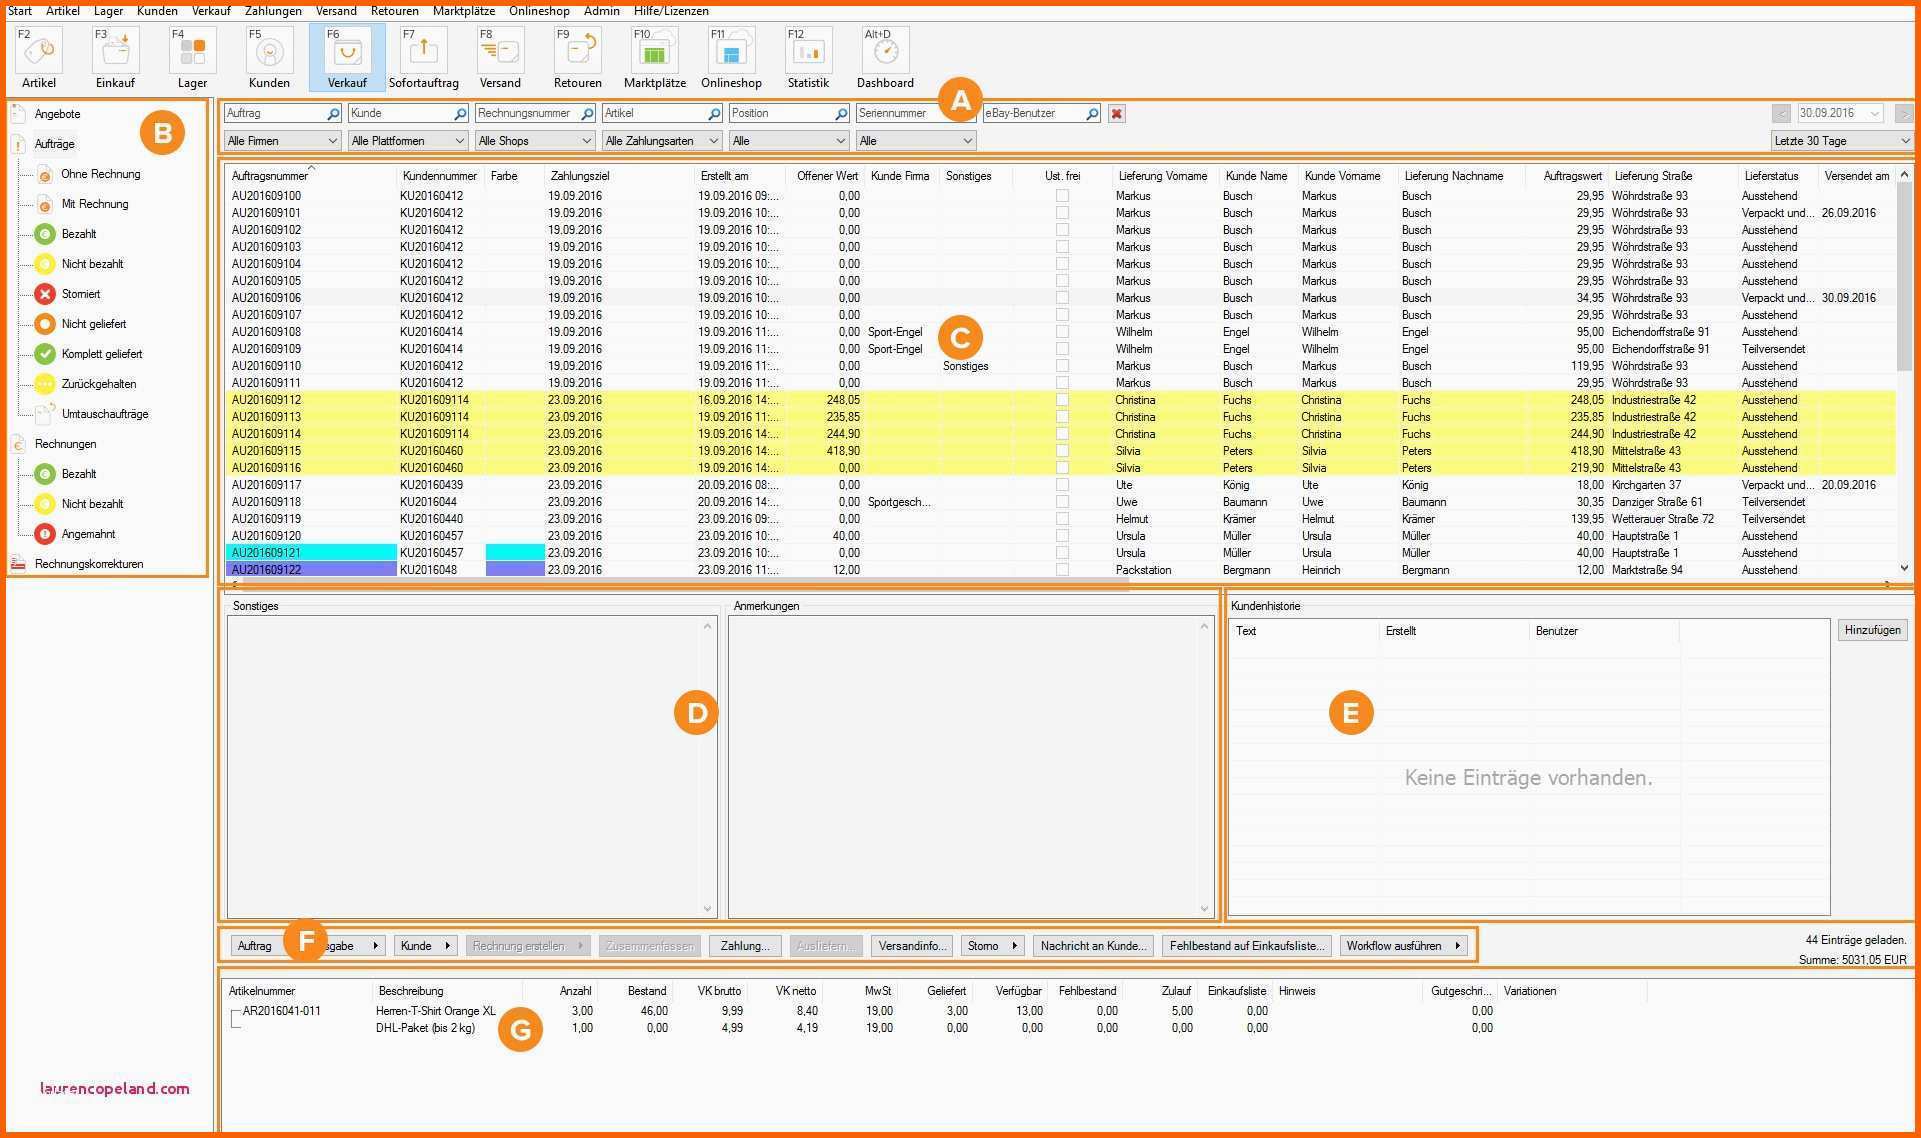Click Fehlbestand auf Einkaufsliste... button

point(1247,946)
